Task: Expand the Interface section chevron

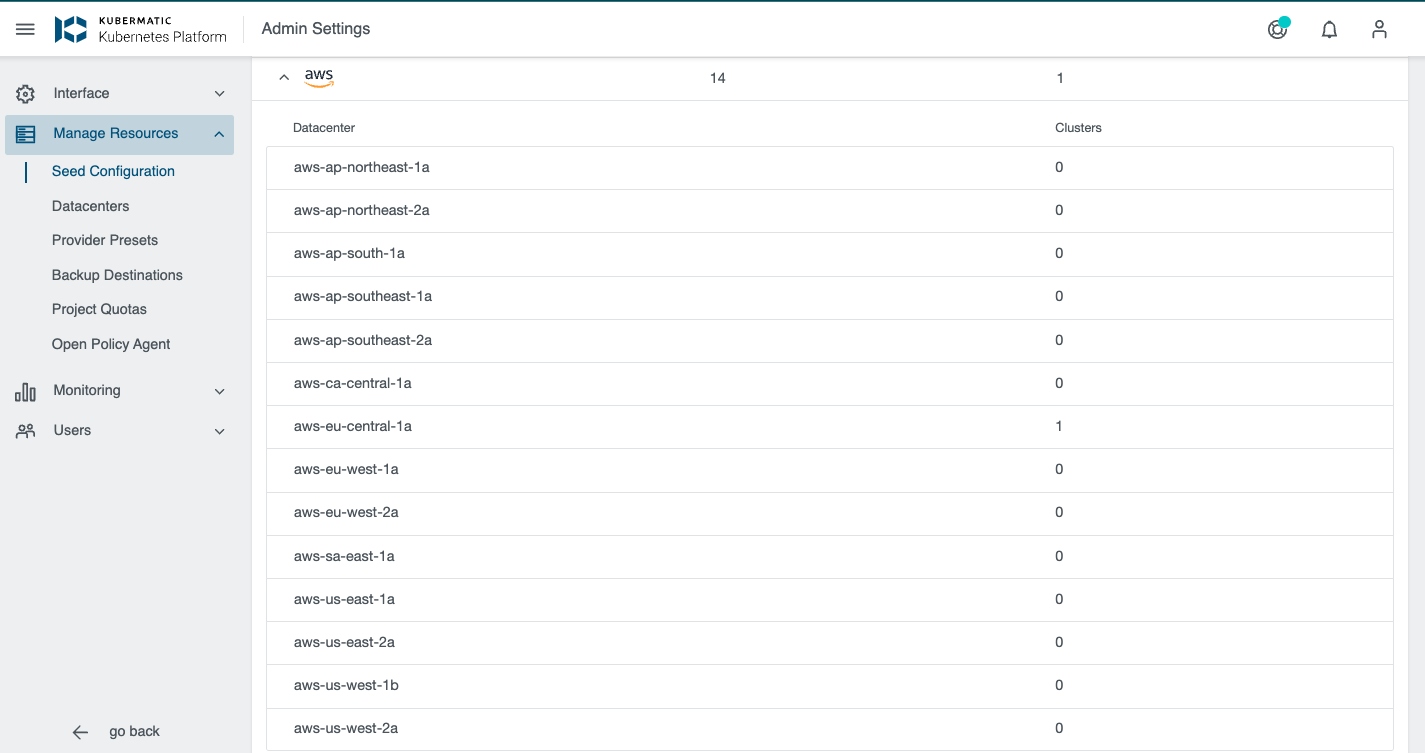Action: pyautogui.click(x=220, y=94)
